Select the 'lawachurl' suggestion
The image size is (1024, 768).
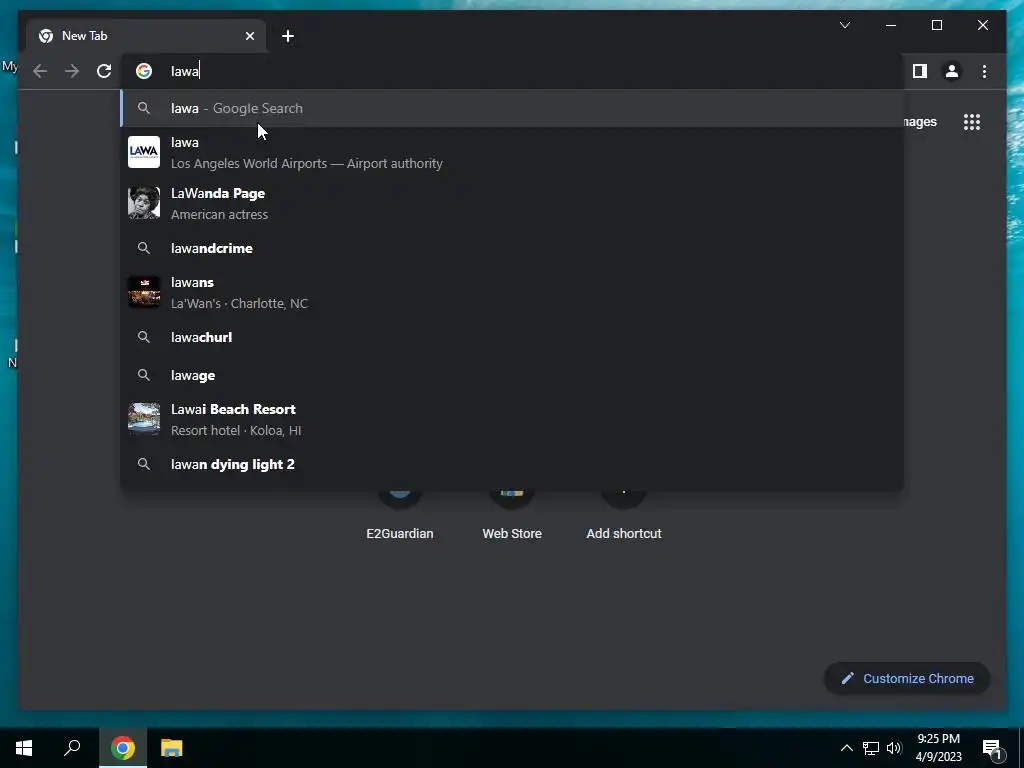pyautogui.click(x=513, y=337)
